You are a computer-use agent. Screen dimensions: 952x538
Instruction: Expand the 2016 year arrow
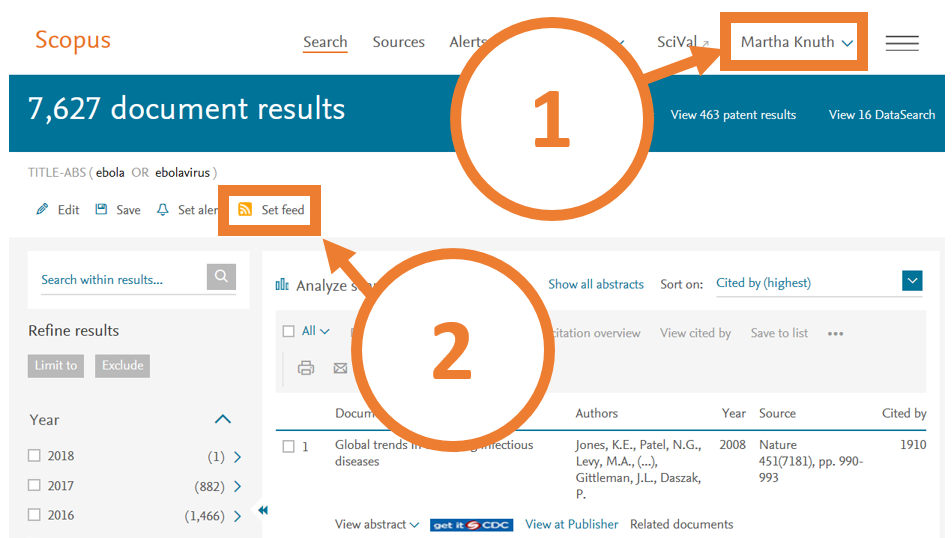[x=237, y=516]
